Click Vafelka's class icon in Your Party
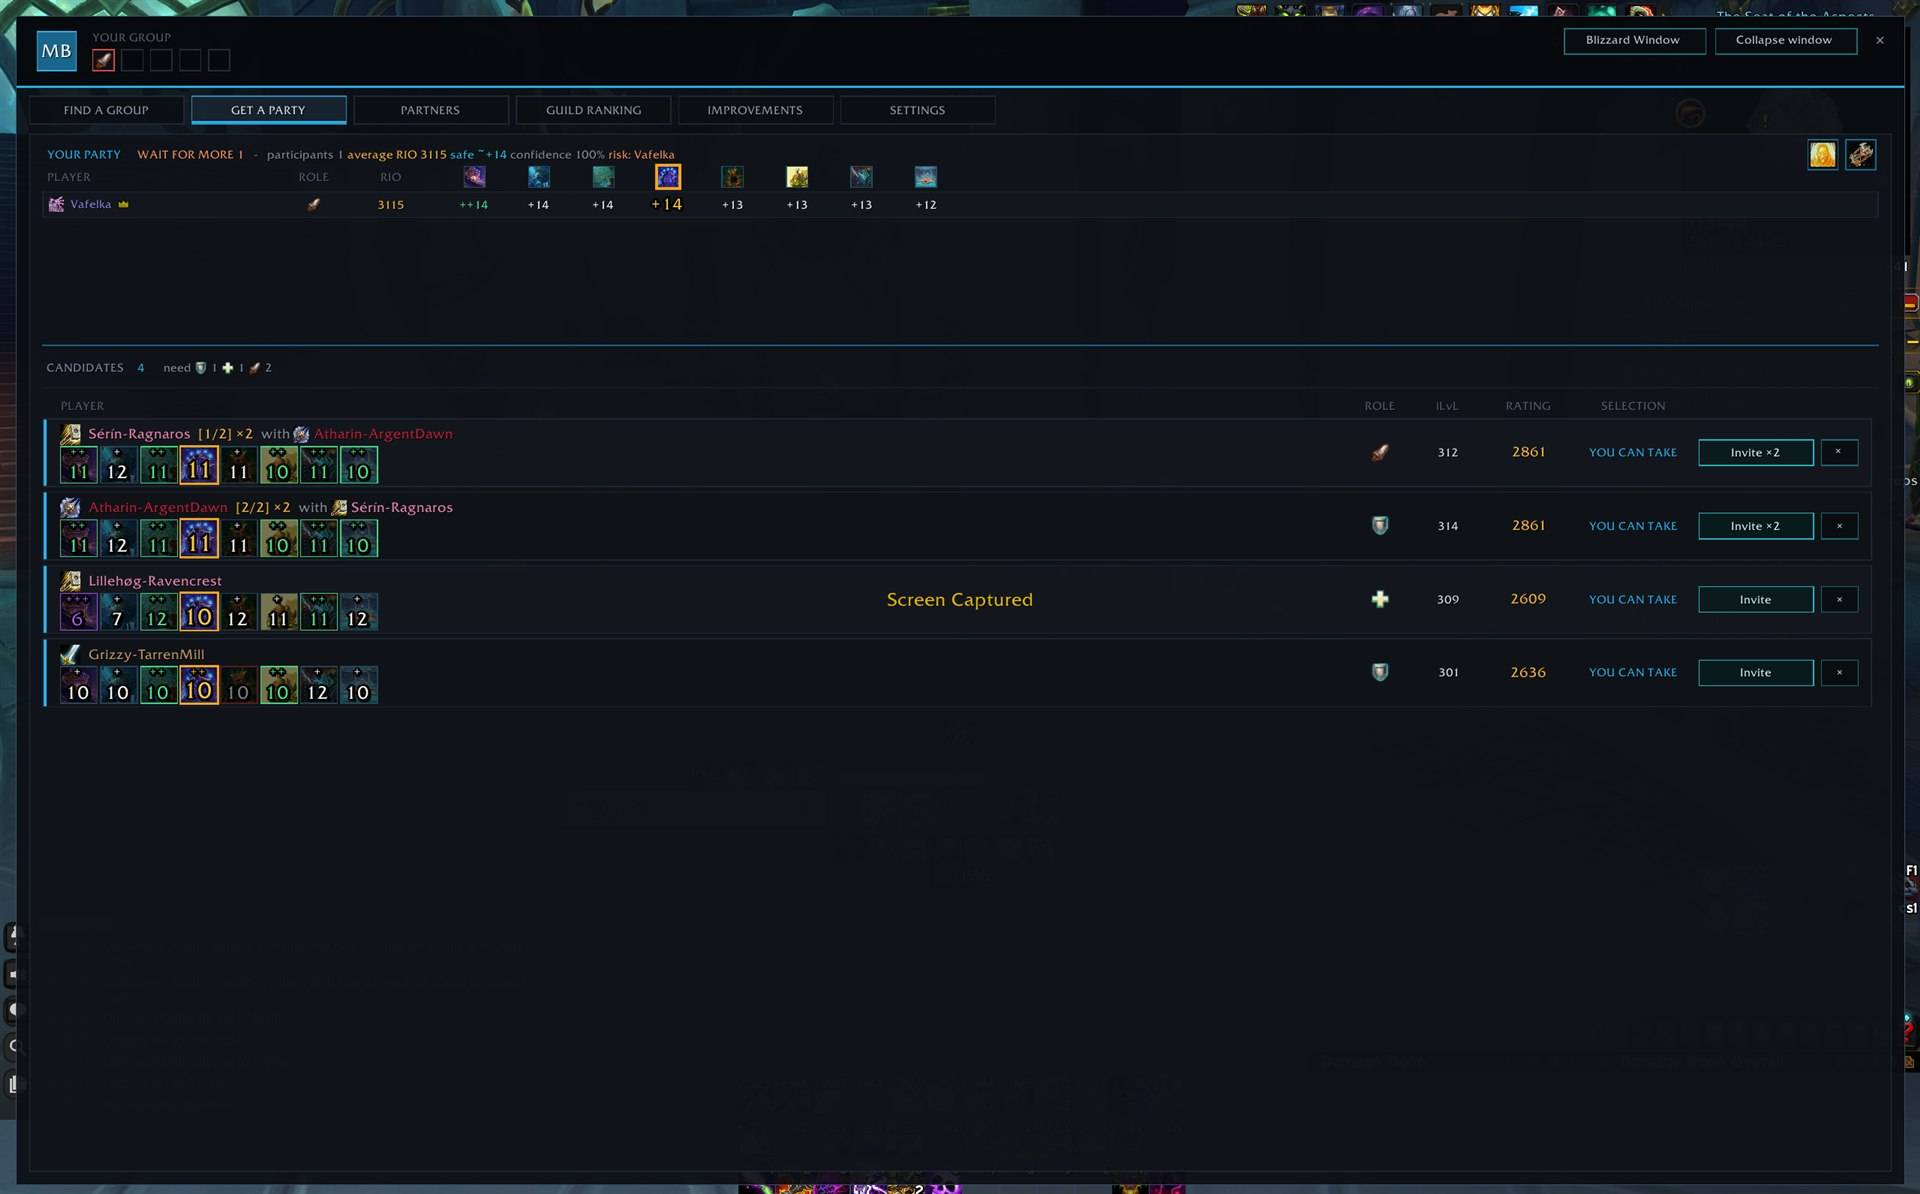This screenshot has width=1920, height=1194. click(x=56, y=204)
